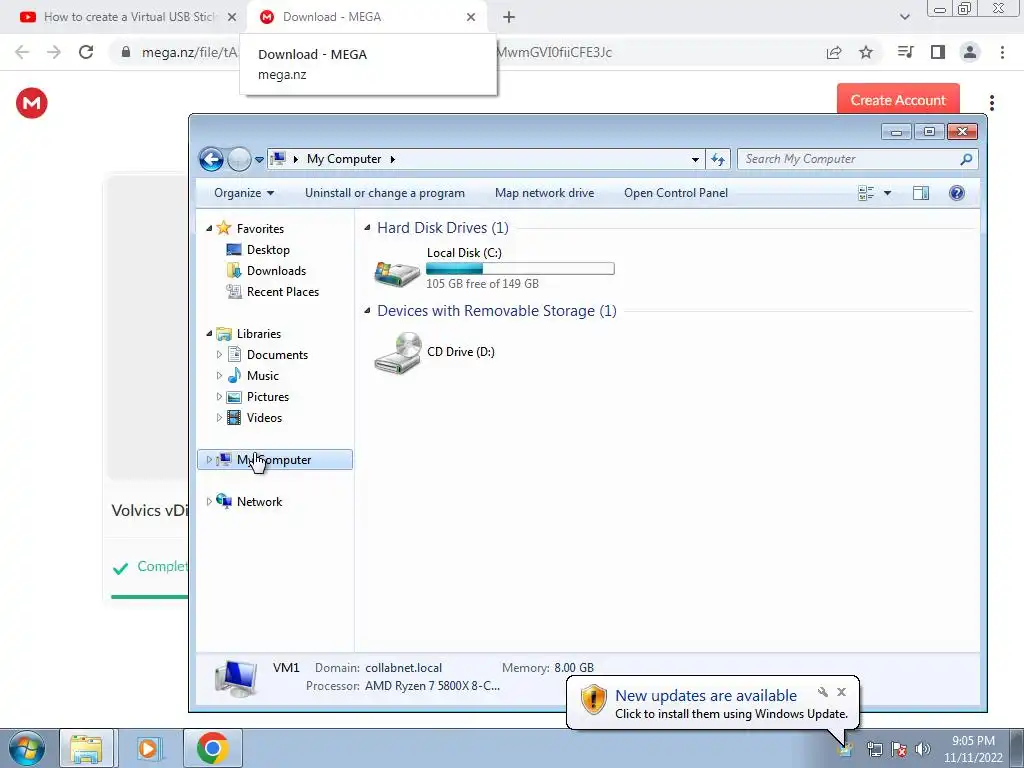Click the Chrome taskbar icon
The width and height of the screenshot is (1024, 768).
(212, 748)
